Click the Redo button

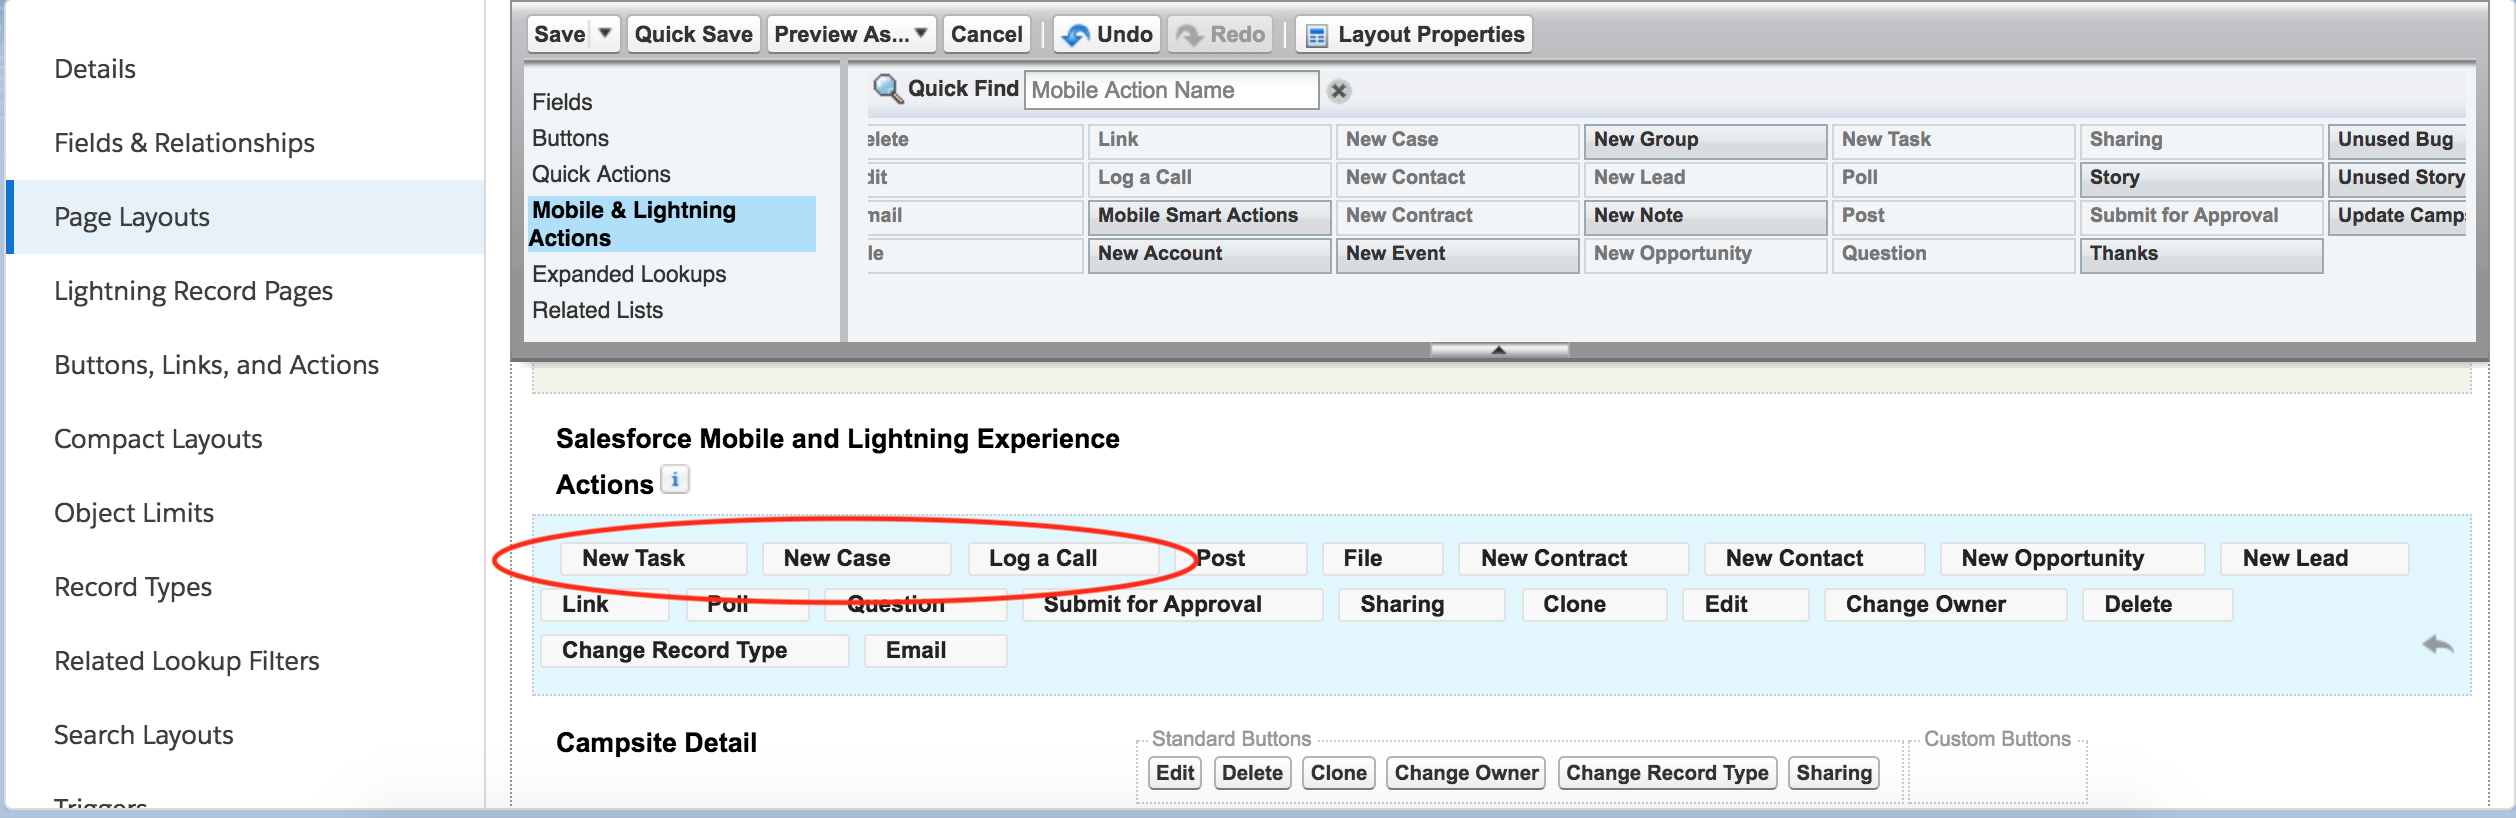click(x=1221, y=35)
